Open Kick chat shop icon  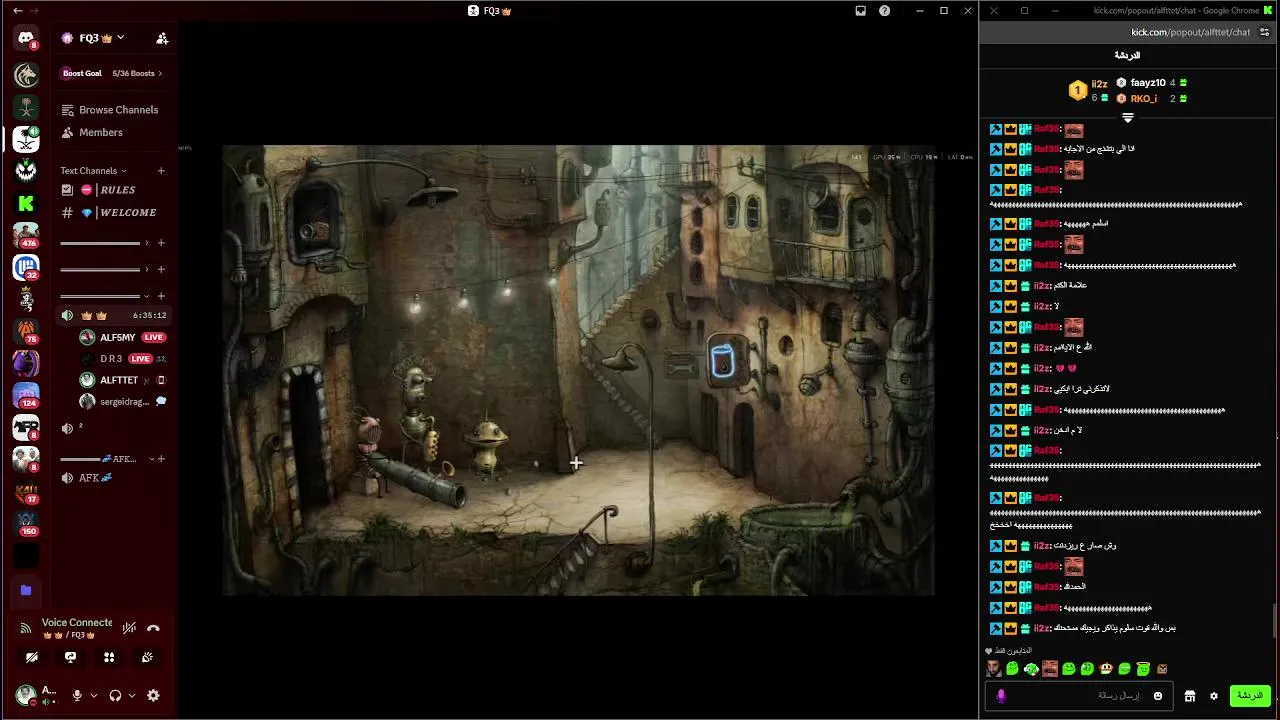tap(1190, 696)
